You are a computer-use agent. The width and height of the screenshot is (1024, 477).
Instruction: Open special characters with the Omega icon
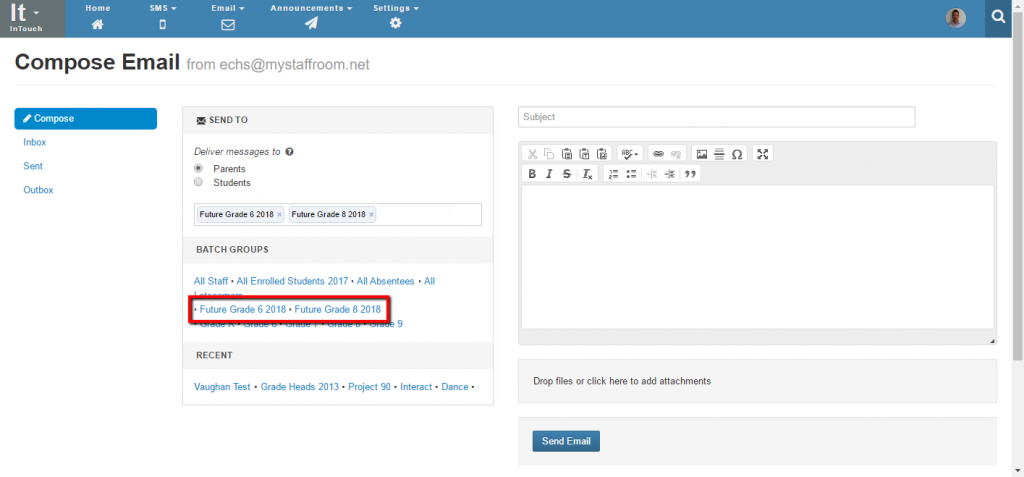737,154
